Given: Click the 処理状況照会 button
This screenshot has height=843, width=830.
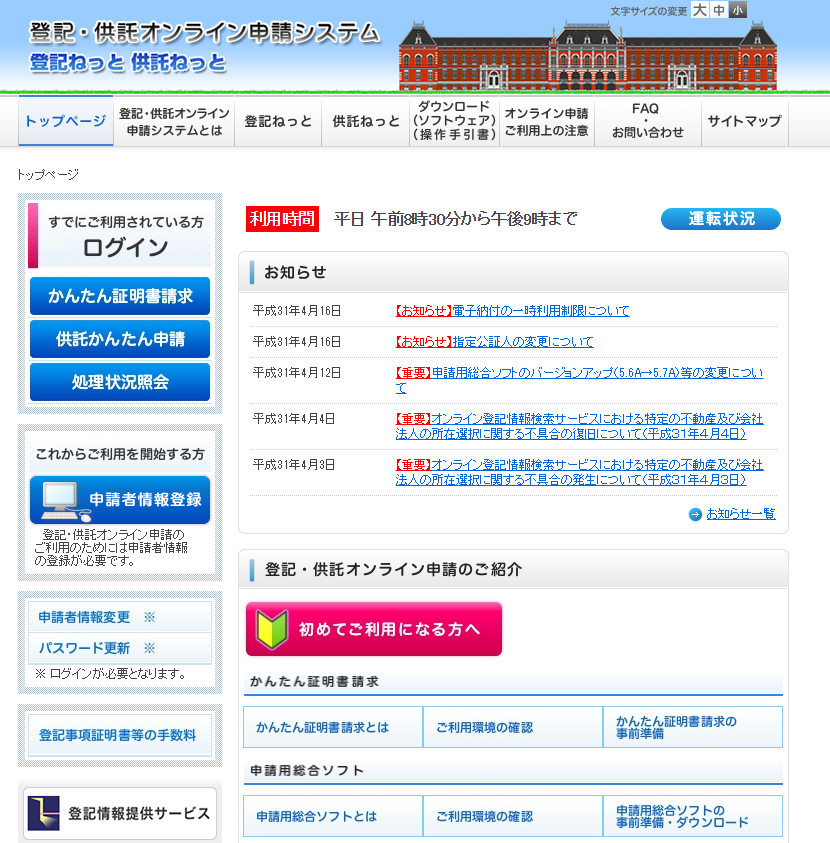Looking at the screenshot, I should click(120, 382).
